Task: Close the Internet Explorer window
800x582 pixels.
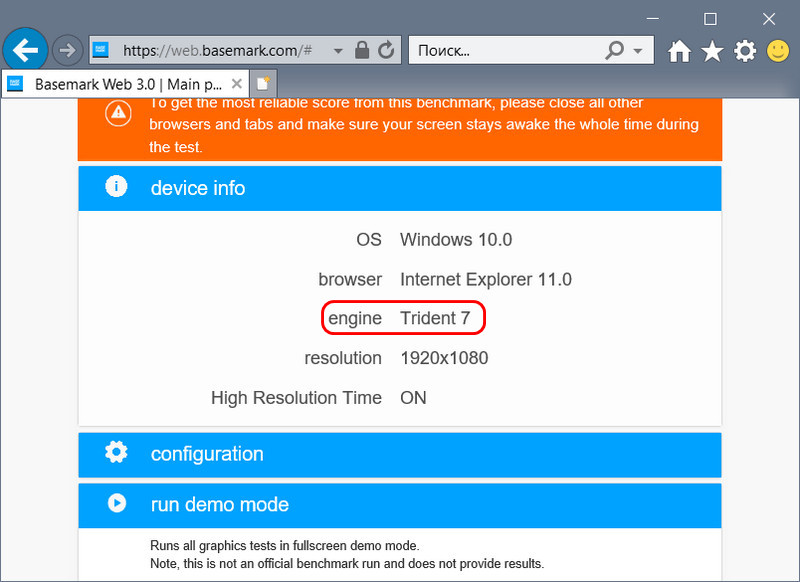Action: pos(769,19)
